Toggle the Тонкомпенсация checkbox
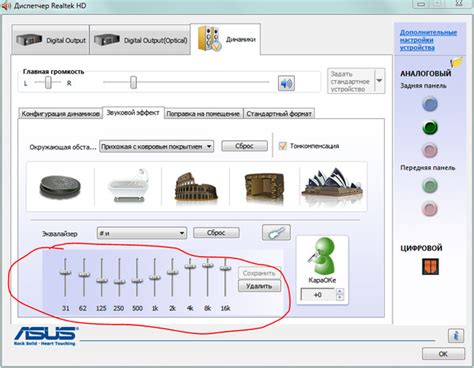The image size is (474, 368). (x=283, y=146)
